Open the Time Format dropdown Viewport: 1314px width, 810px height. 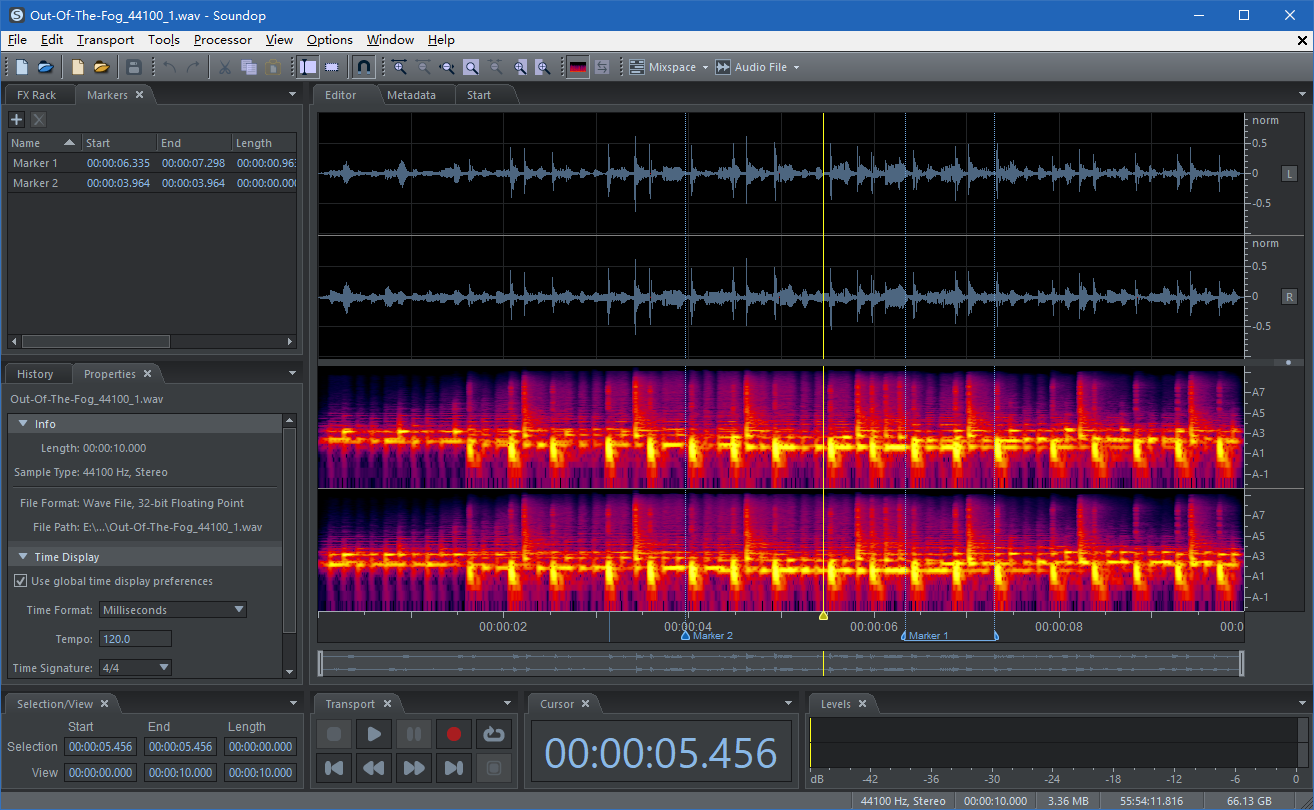pyautogui.click(x=173, y=610)
